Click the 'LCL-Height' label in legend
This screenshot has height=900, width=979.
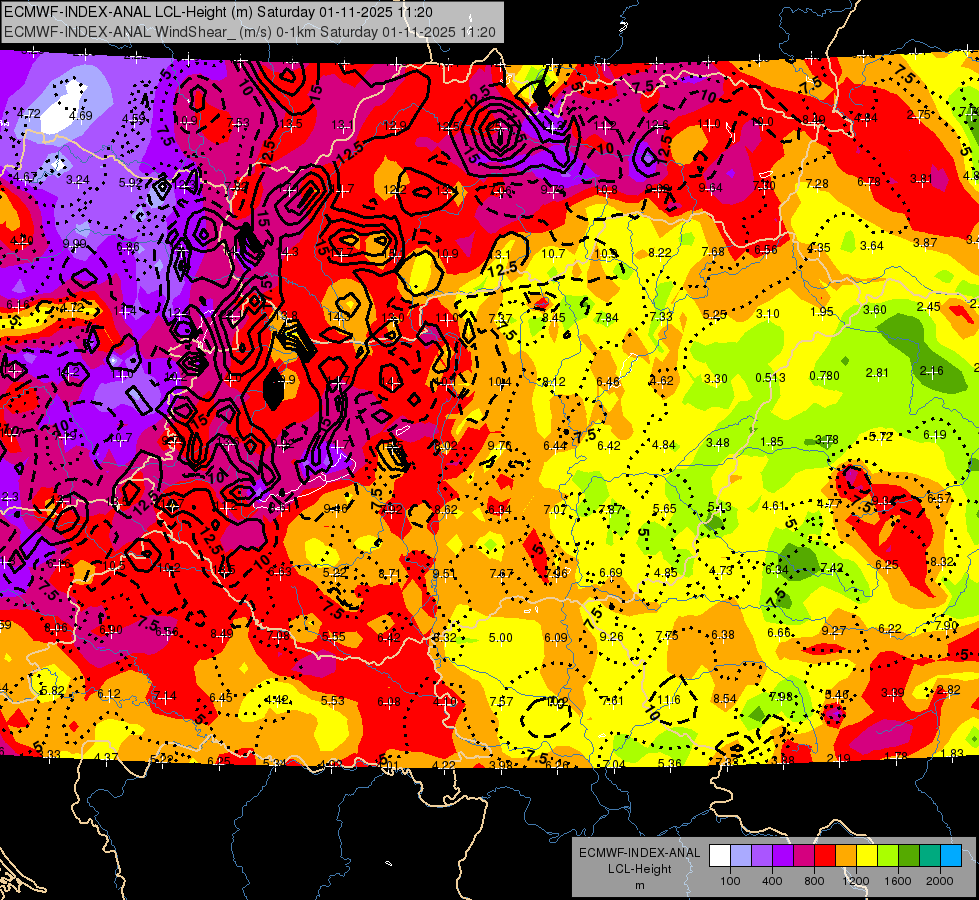click(x=639, y=869)
